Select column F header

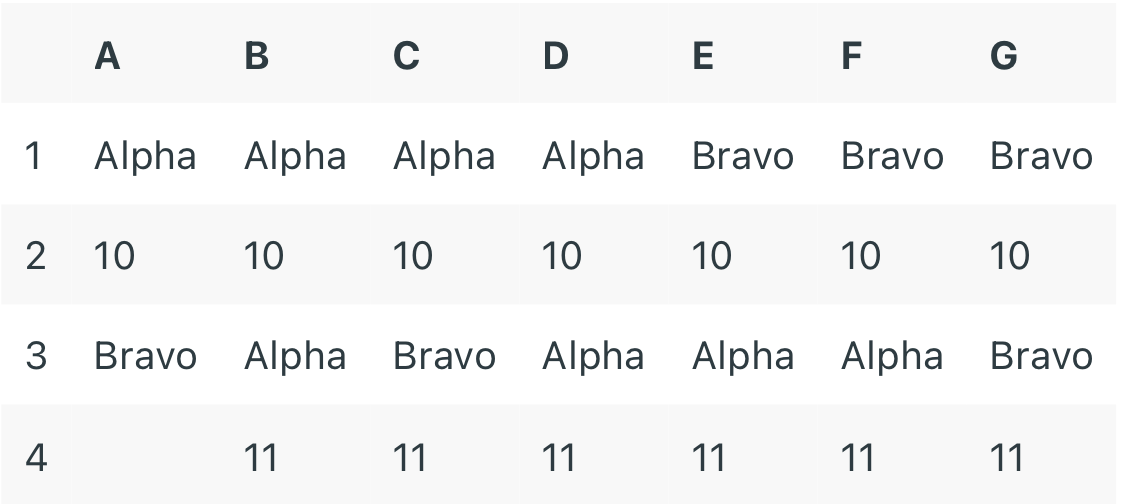852,56
